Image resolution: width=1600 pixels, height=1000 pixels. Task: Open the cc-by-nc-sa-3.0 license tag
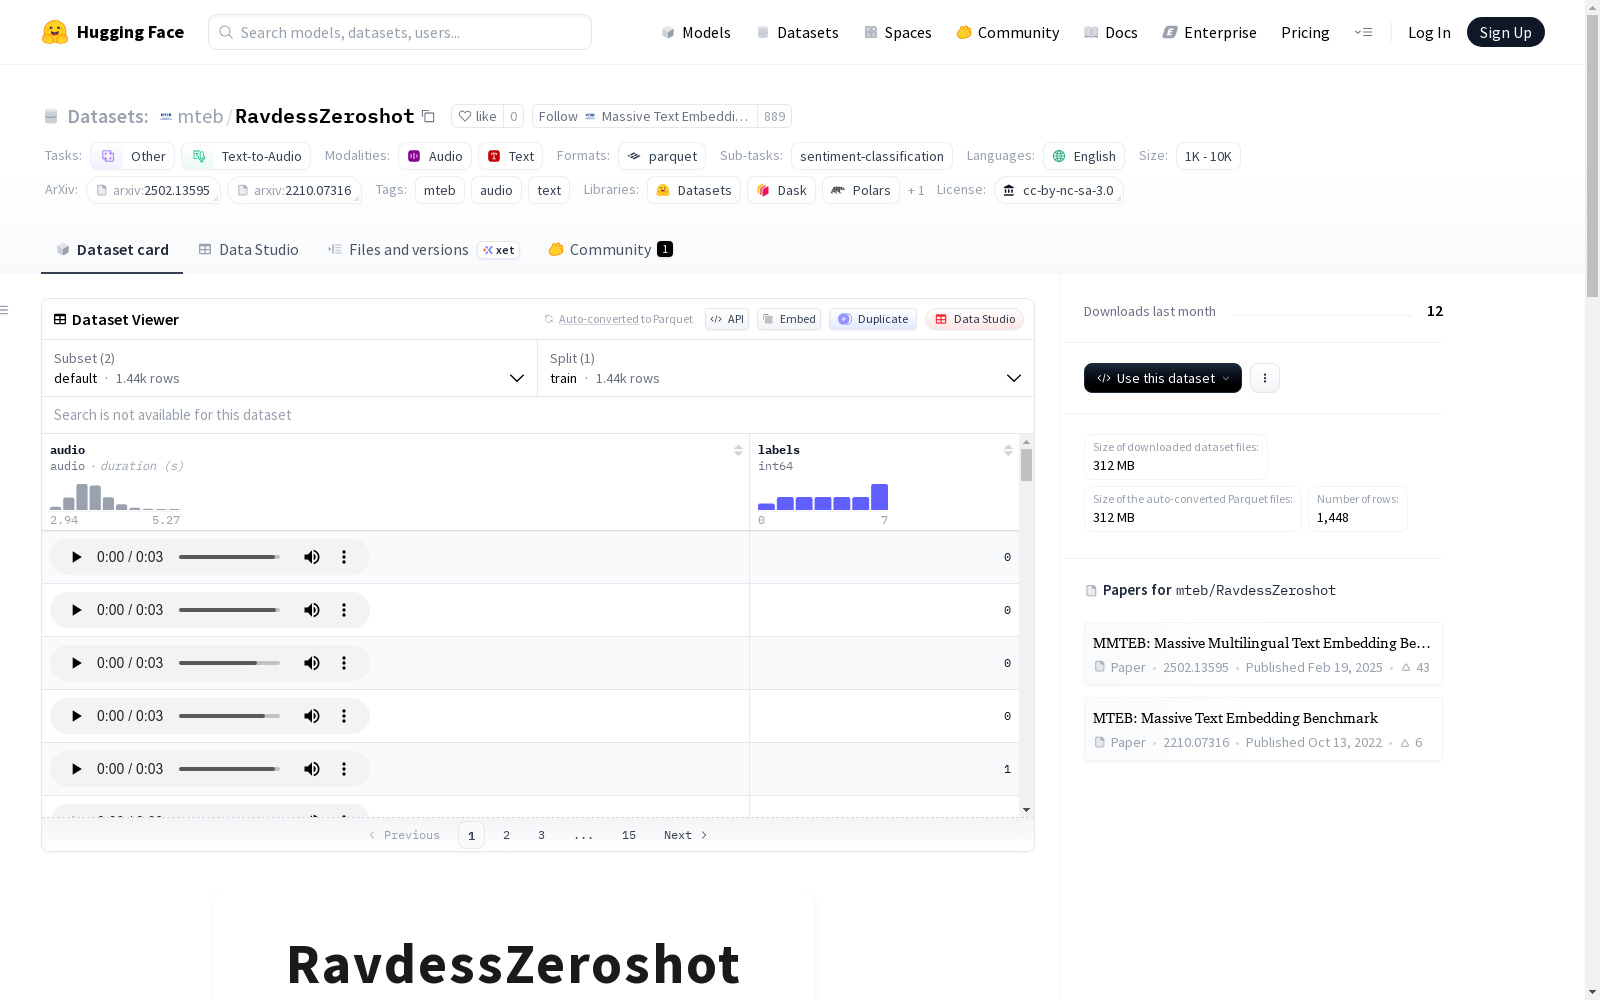tap(1059, 190)
